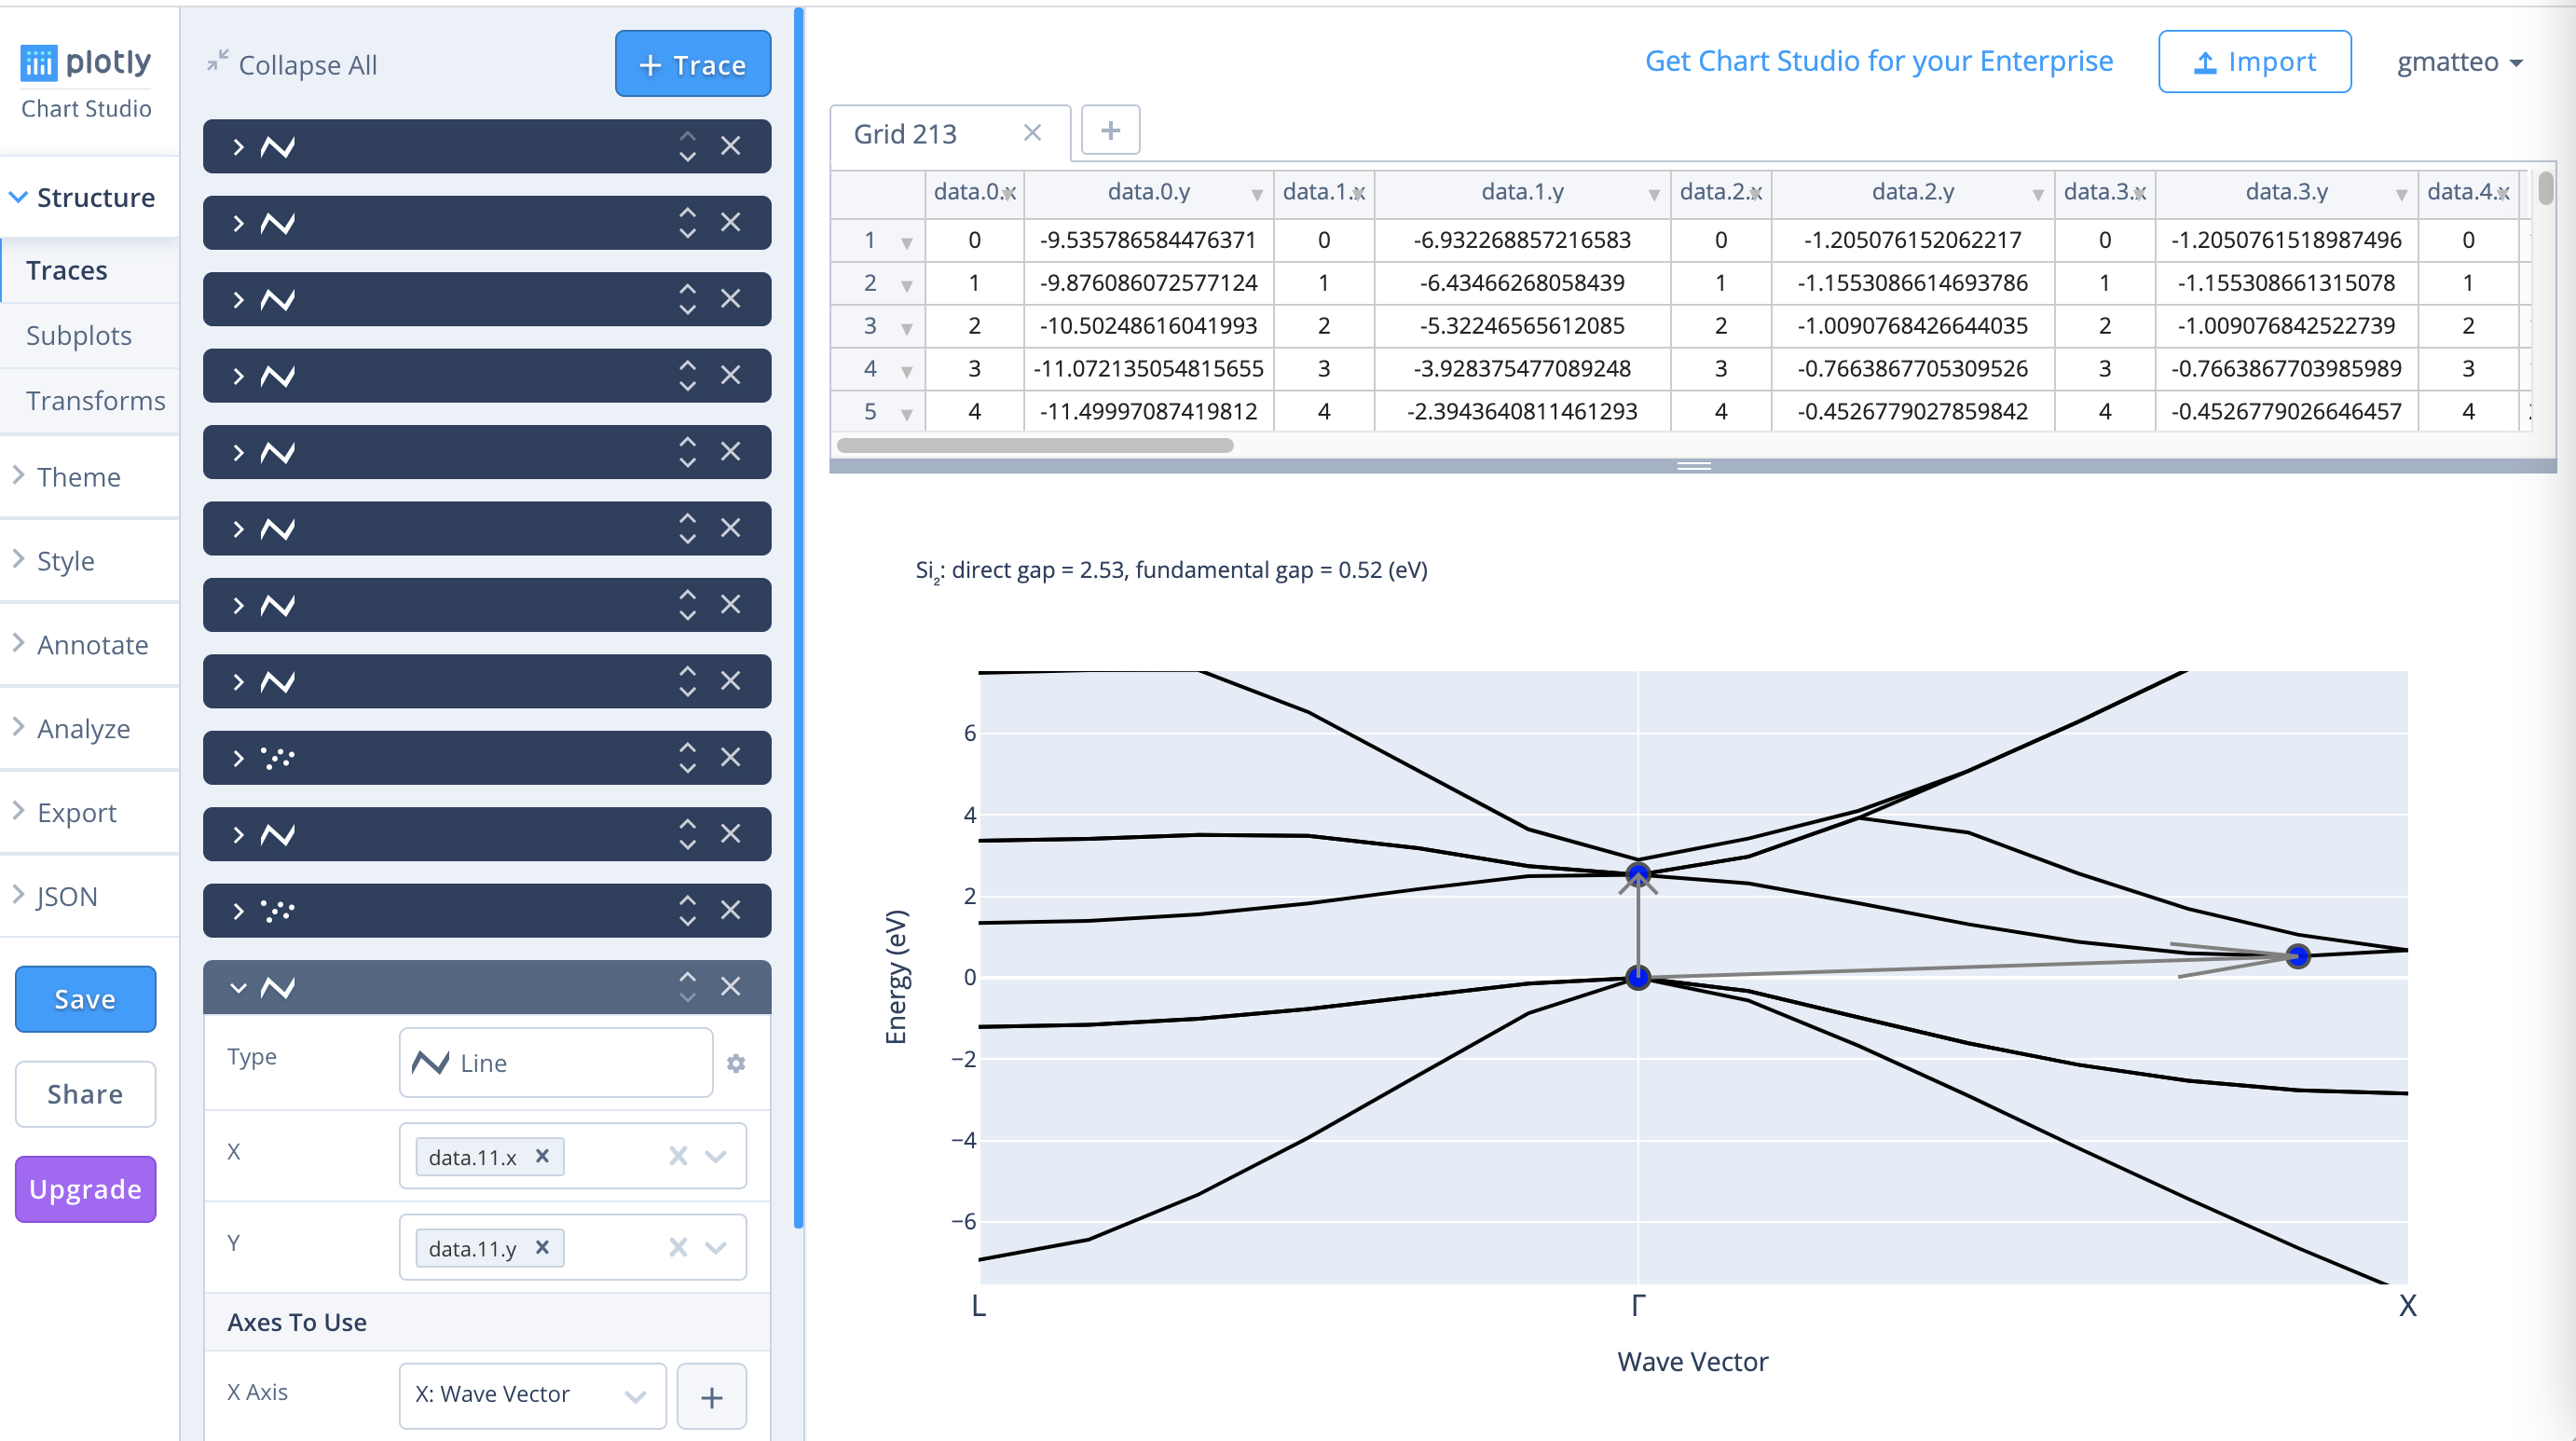This screenshot has height=1441, width=2576.
Task: Click the gear icon next to Line type
Action: 736,1063
